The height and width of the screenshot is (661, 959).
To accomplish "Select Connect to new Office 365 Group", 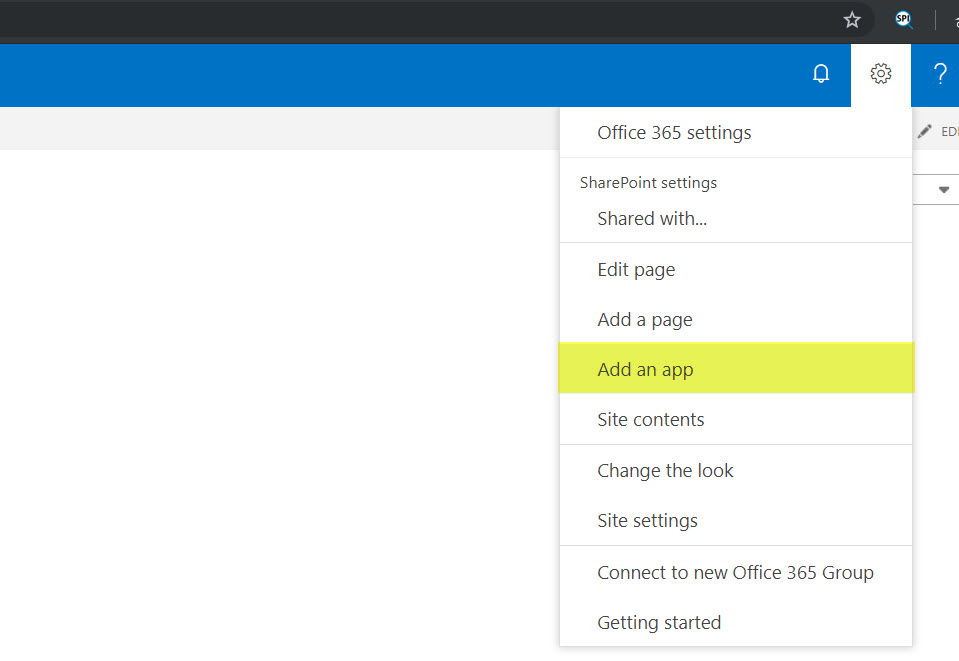I will (736, 572).
